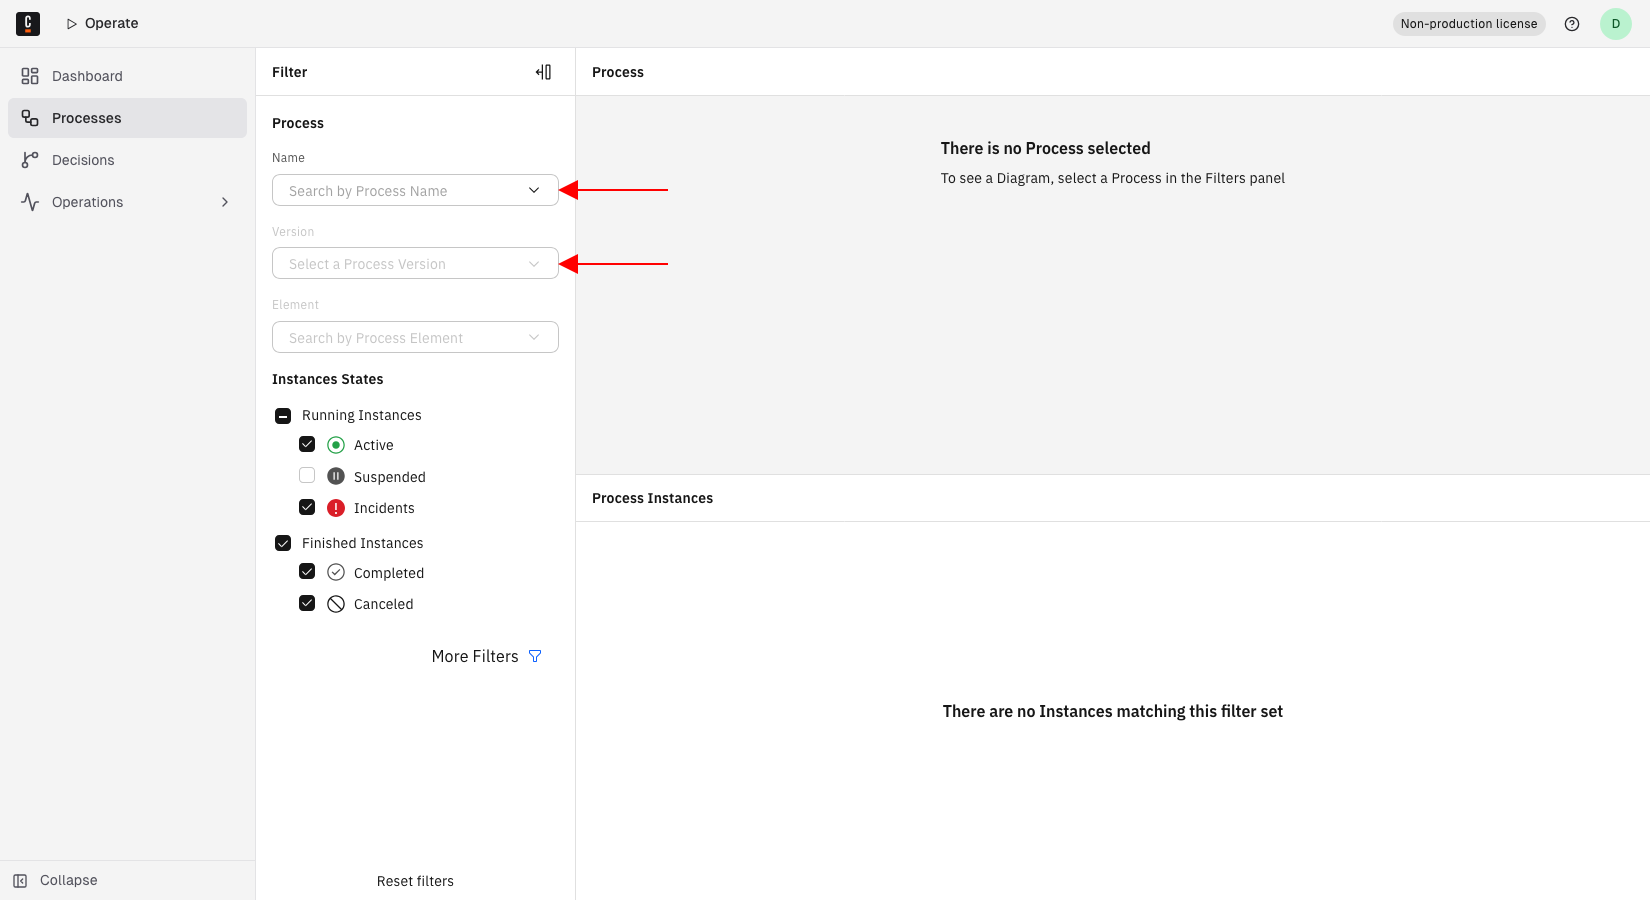Click the green Active state icon

[336, 445]
